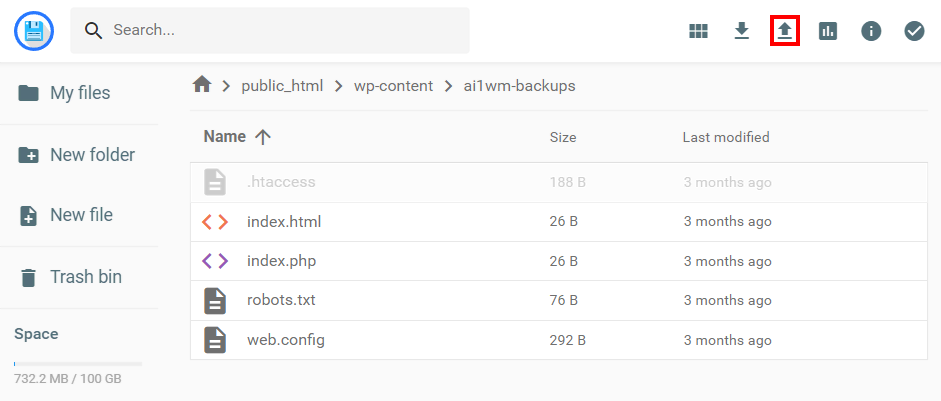Switch view with the grid icon
Screen dimensions: 941x401
coord(698,31)
